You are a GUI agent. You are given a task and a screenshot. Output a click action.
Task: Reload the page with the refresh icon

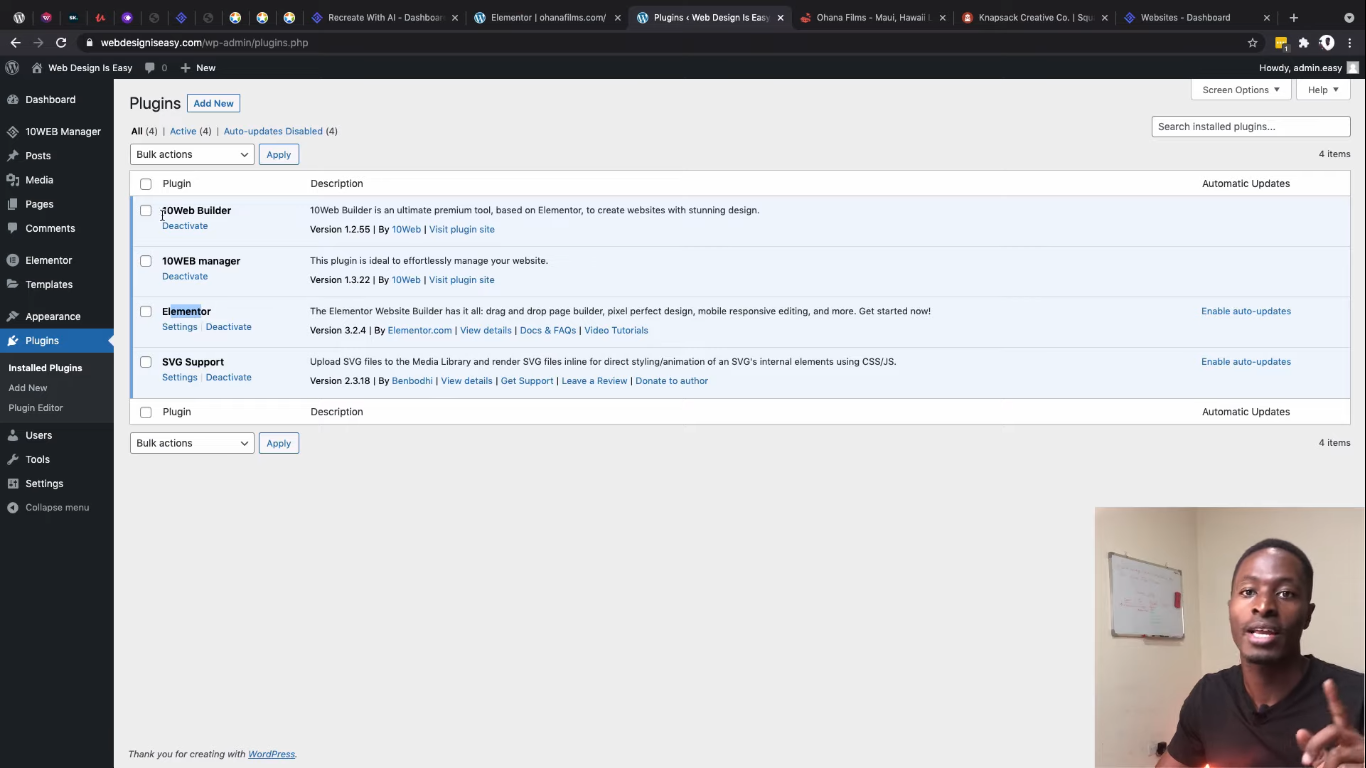tap(61, 43)
